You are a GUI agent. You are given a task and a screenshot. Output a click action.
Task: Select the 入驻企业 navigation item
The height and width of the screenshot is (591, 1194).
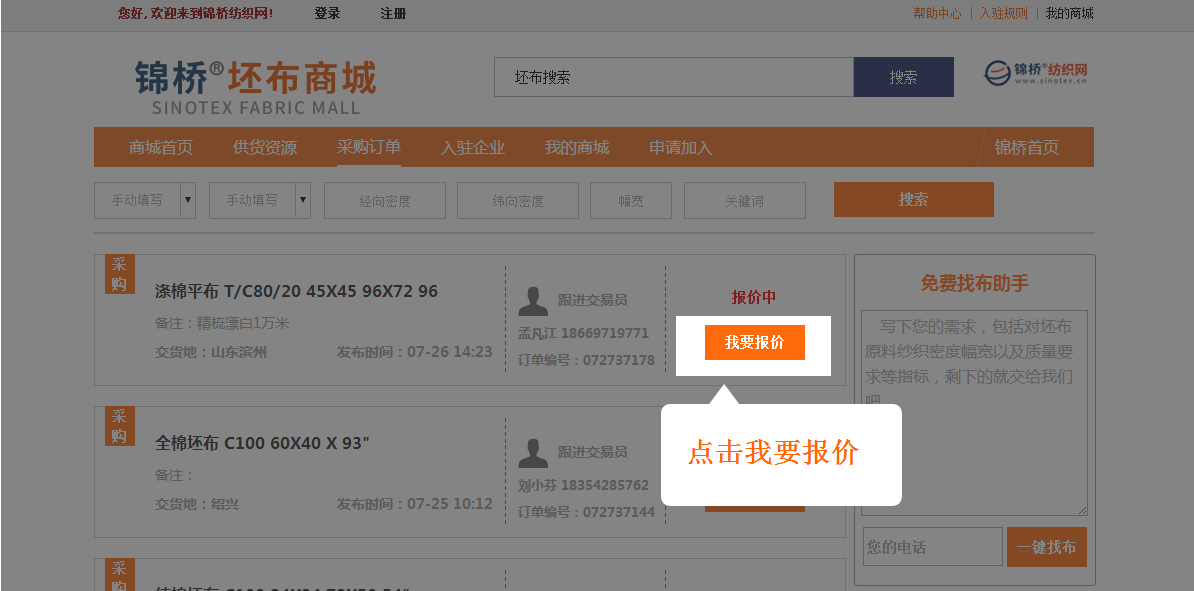tap(473, 148)
